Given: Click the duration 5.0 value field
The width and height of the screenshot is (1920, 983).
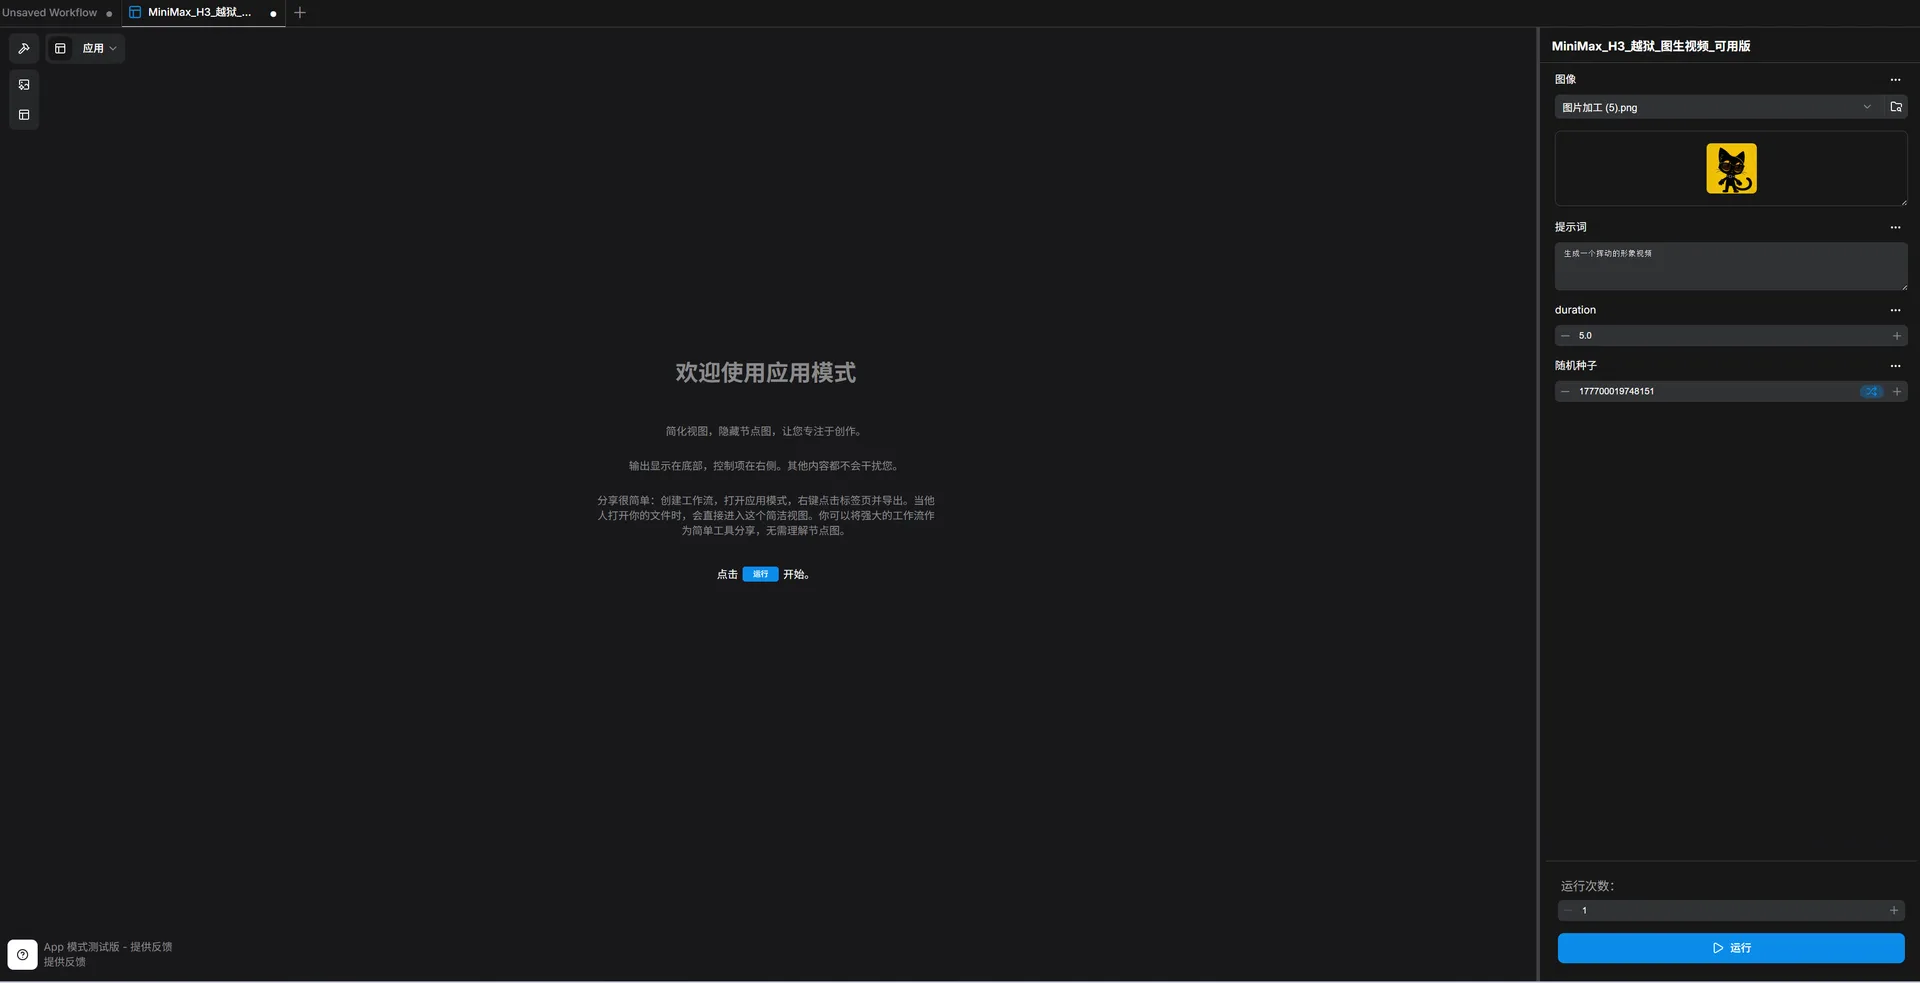Looking at the screenshot, I should coord(1731,336).
